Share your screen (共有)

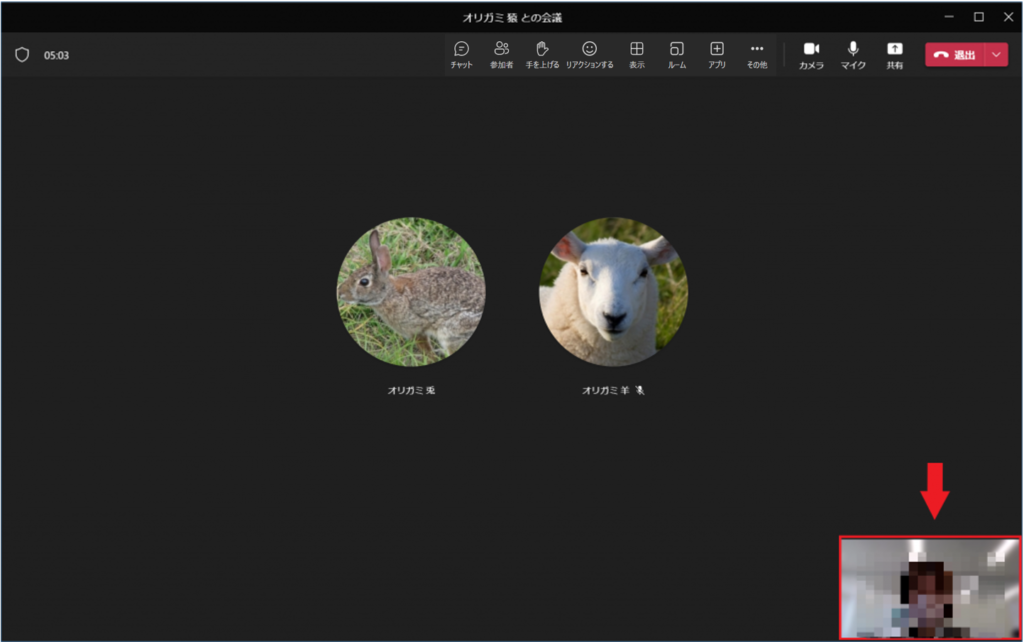point(894,54)
